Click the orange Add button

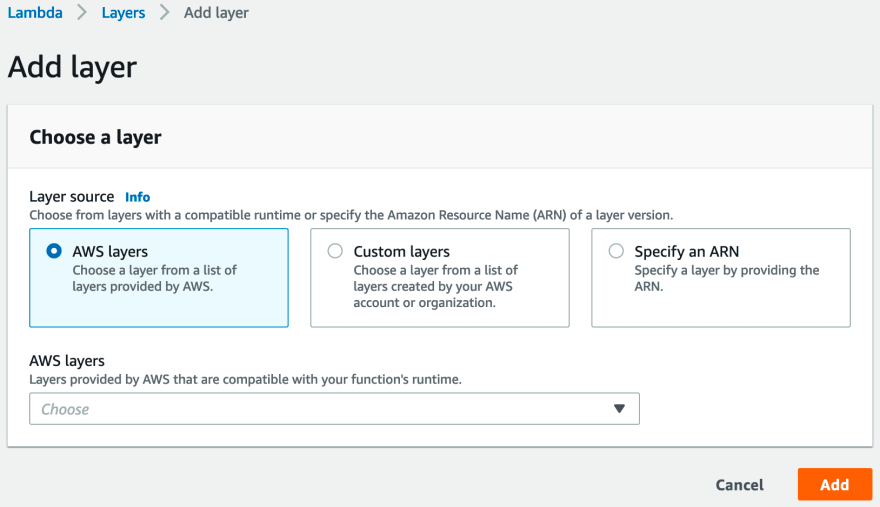point(835,485)
